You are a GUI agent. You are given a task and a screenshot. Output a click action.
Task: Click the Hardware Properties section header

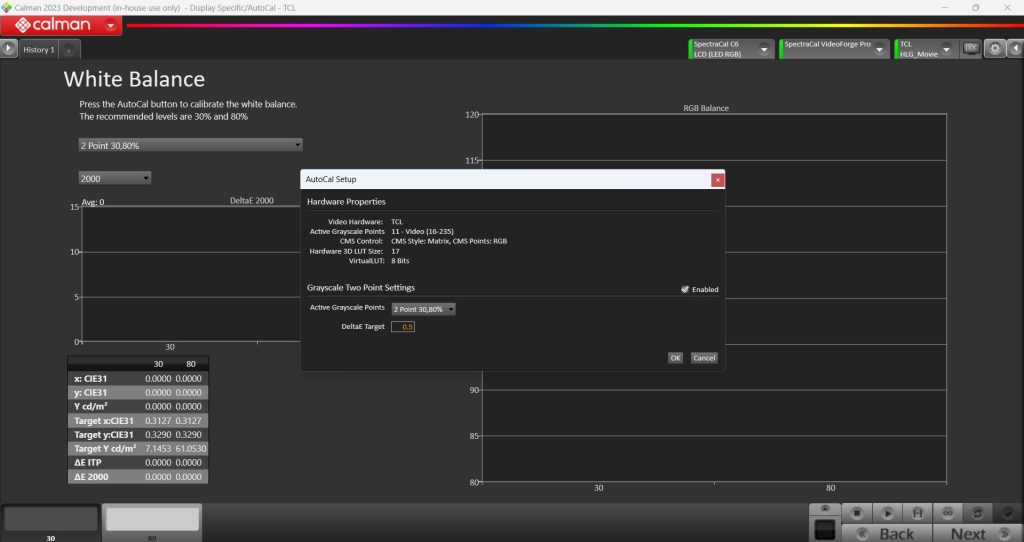coord(346,202)
